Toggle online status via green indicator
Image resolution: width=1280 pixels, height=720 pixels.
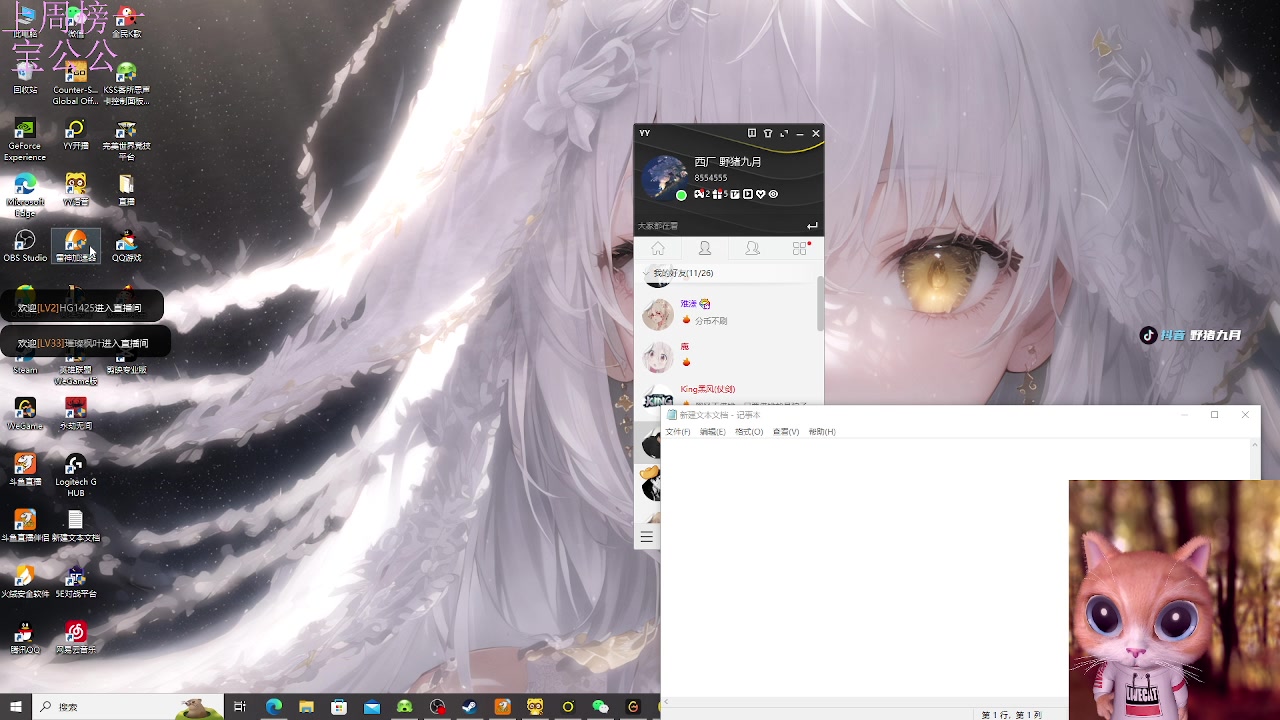click(681, 194)
